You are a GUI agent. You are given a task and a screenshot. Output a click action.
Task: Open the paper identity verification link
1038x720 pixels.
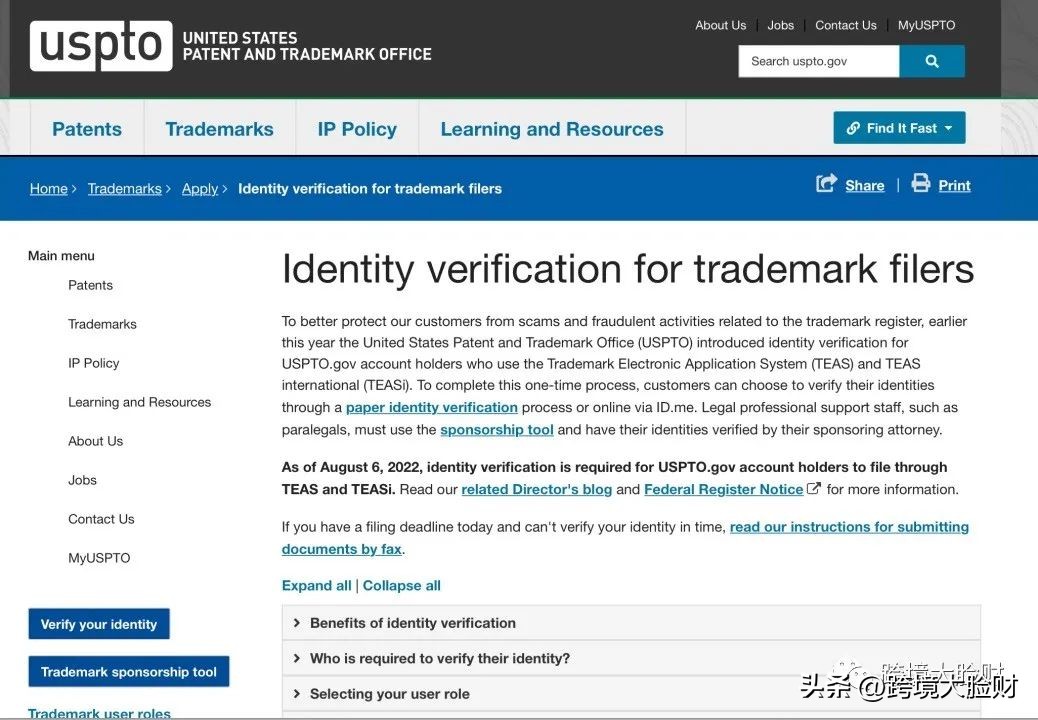pyautogui.click(x=431, y=408)
